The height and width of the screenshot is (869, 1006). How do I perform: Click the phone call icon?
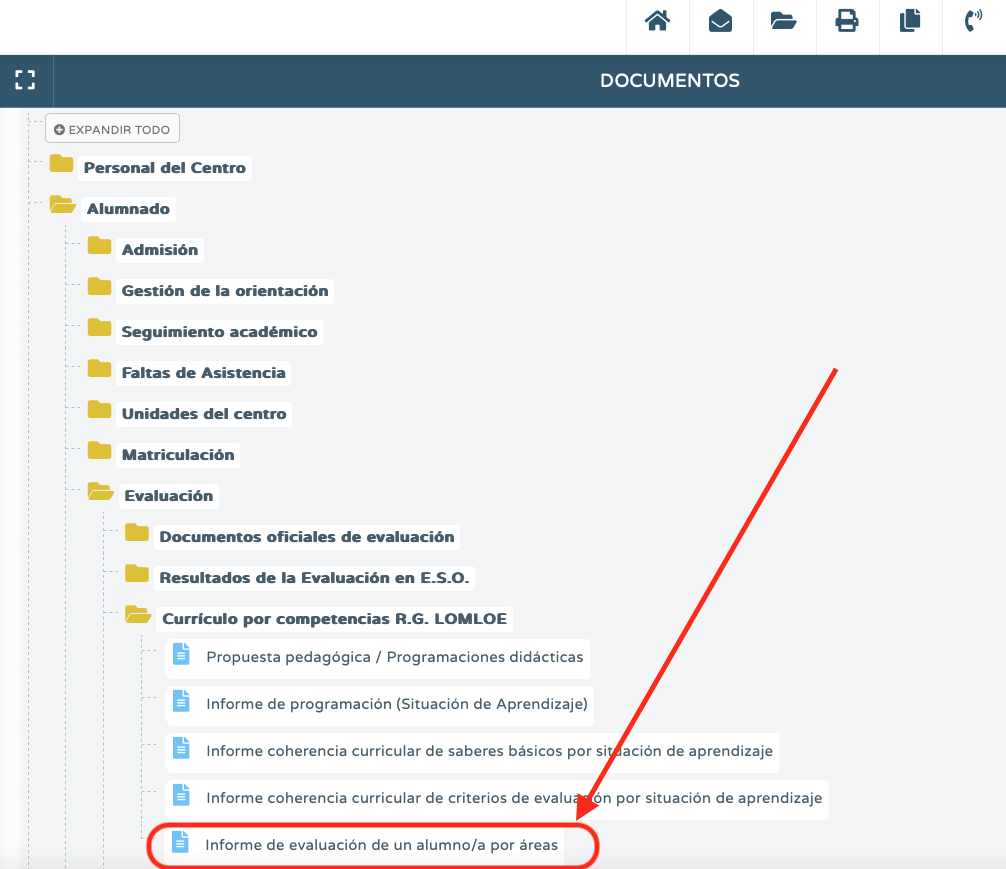point(973,21)
